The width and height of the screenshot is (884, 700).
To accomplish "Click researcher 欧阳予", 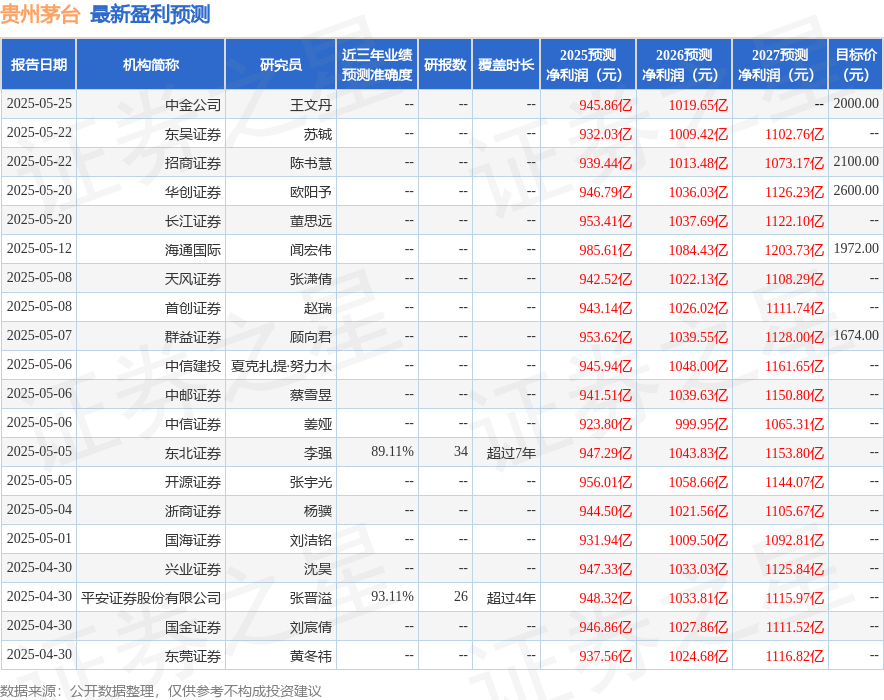I will tap(311, 192).
